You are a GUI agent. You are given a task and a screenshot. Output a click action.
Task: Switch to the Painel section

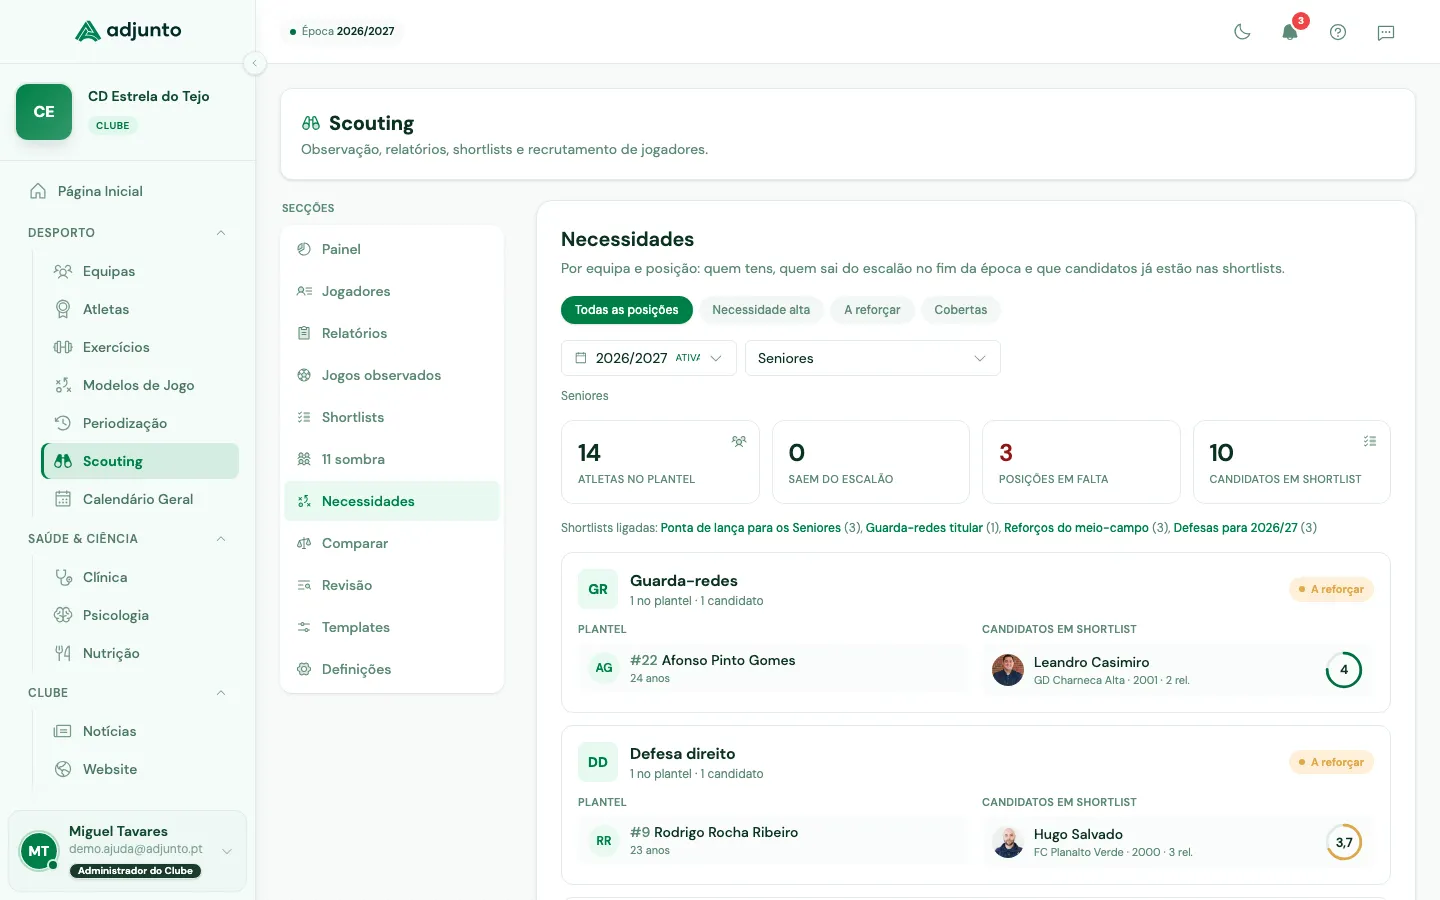(x=392, y=249)
